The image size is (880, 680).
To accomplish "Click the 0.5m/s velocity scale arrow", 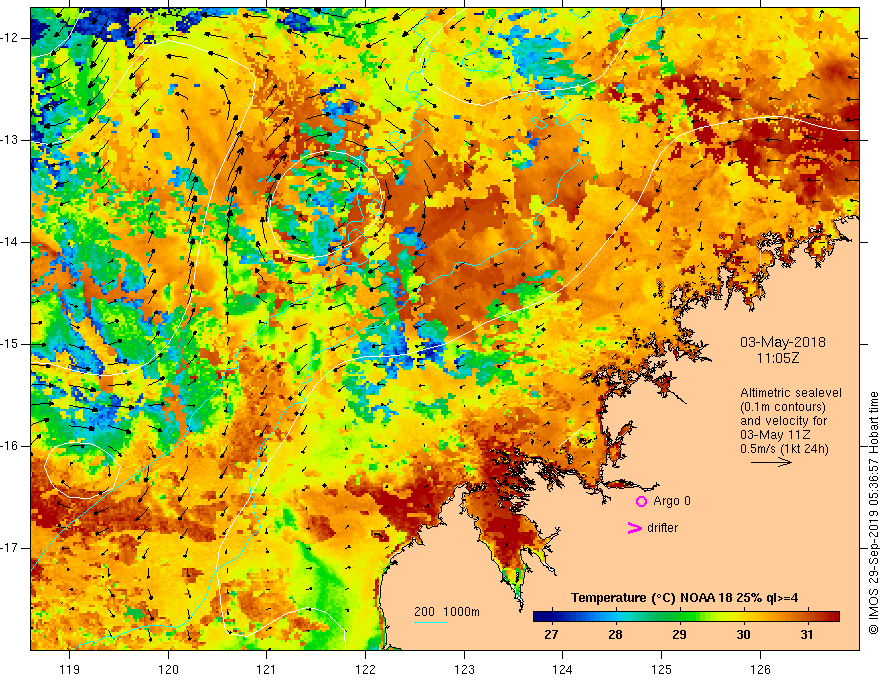I will pos(771,462).
